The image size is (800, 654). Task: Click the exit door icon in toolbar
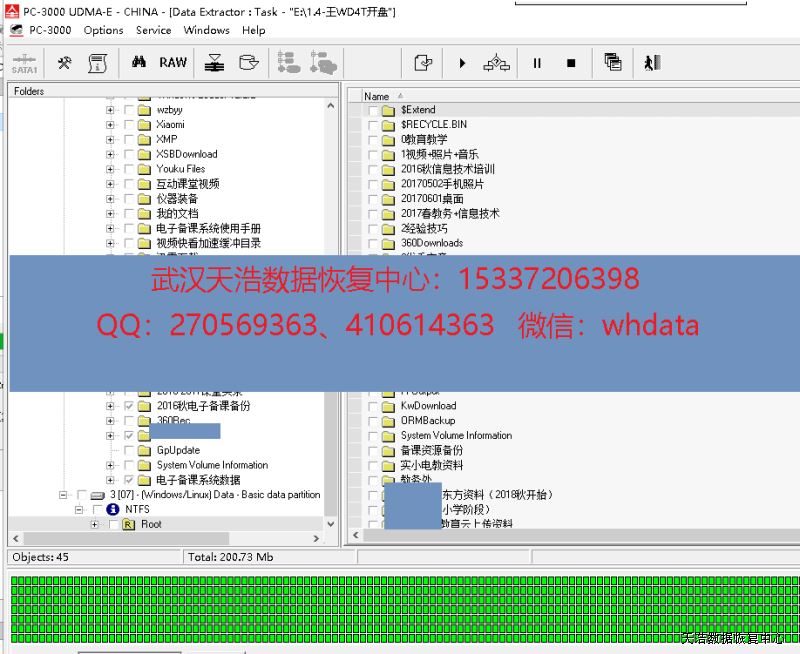click(x=653, y=63)
